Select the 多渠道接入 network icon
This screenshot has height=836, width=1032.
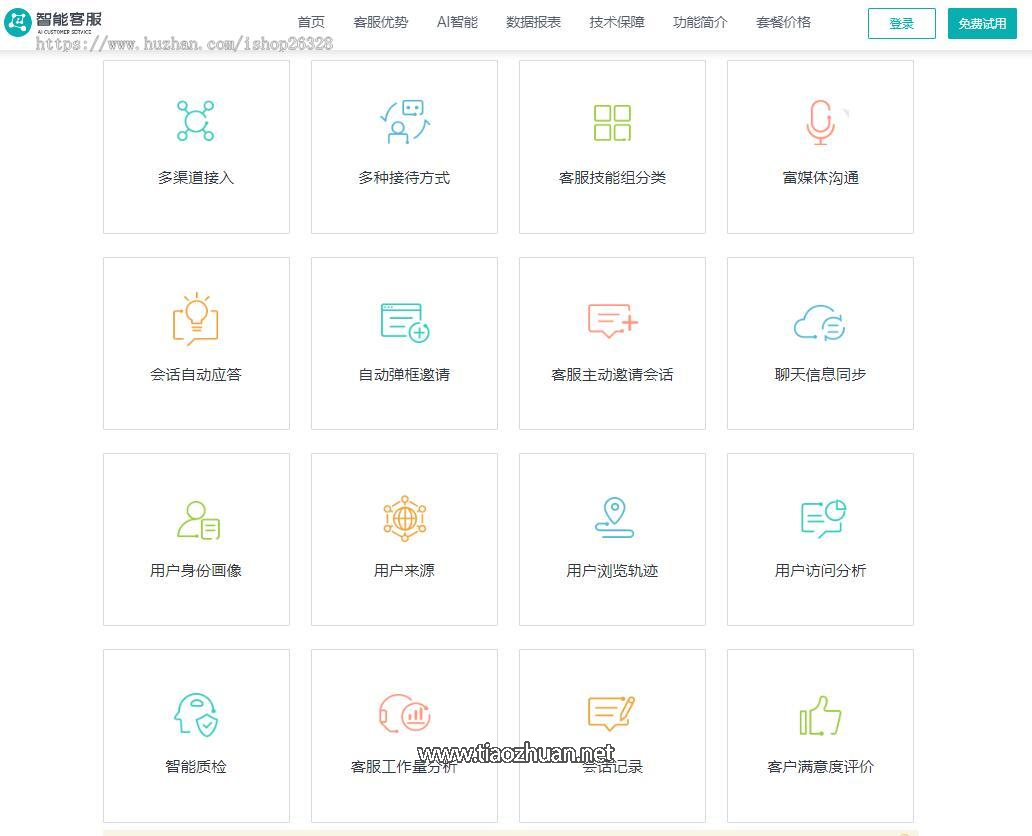point(196,120)
